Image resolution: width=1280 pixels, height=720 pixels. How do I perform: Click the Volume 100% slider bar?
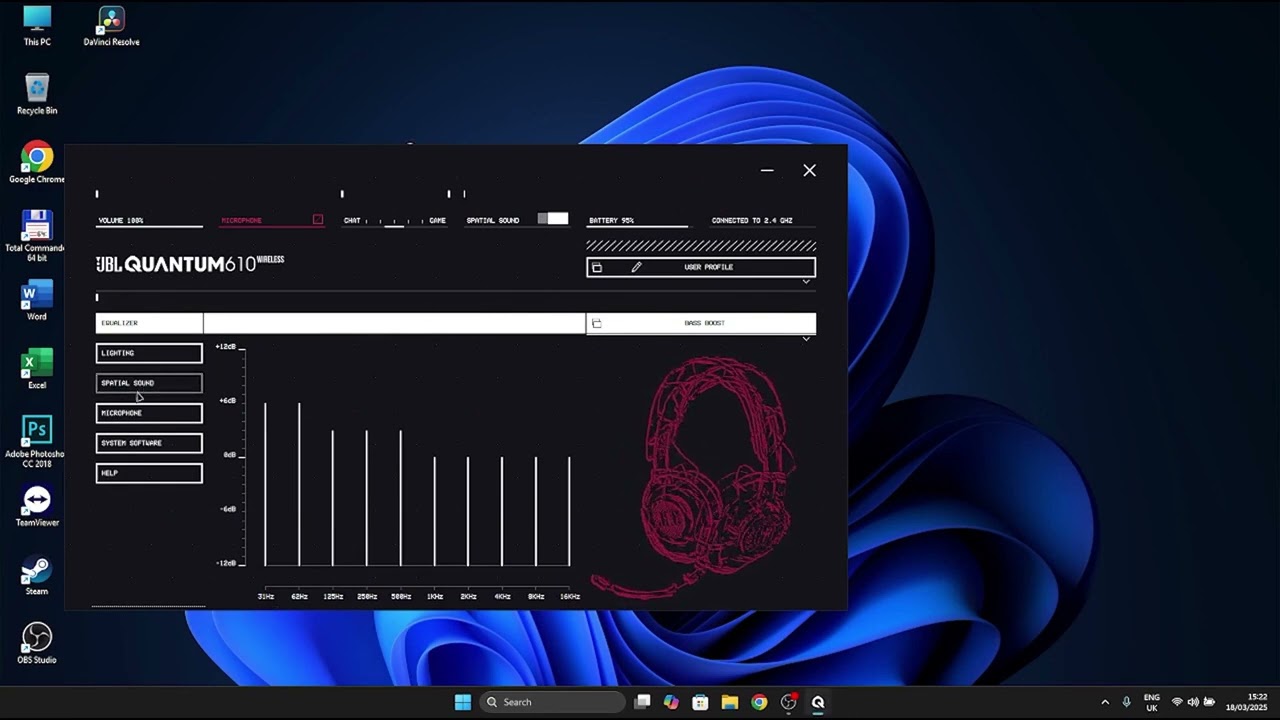[149, 227]
